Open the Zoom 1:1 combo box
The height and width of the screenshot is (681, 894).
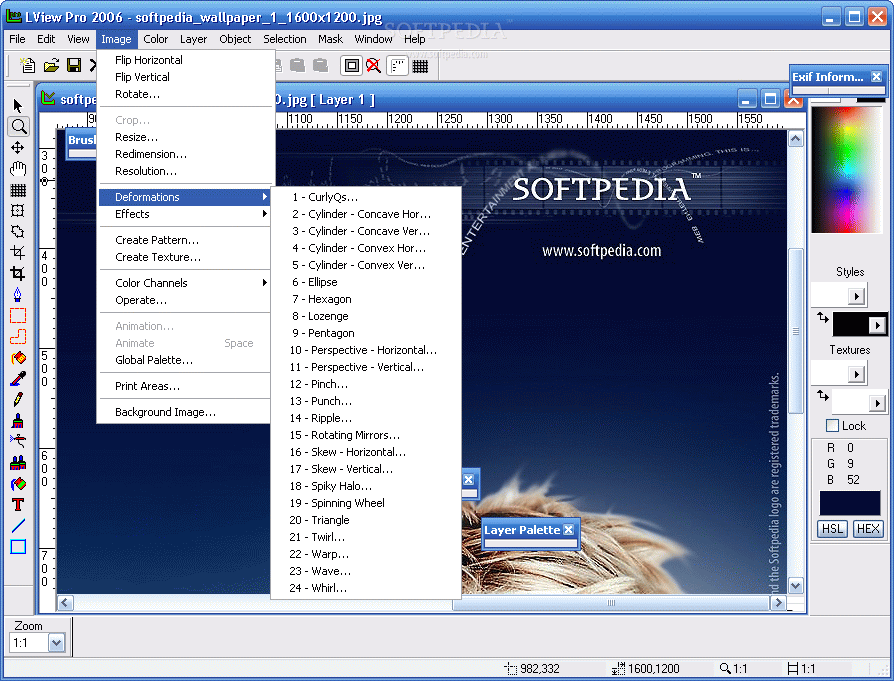[37, 643]
